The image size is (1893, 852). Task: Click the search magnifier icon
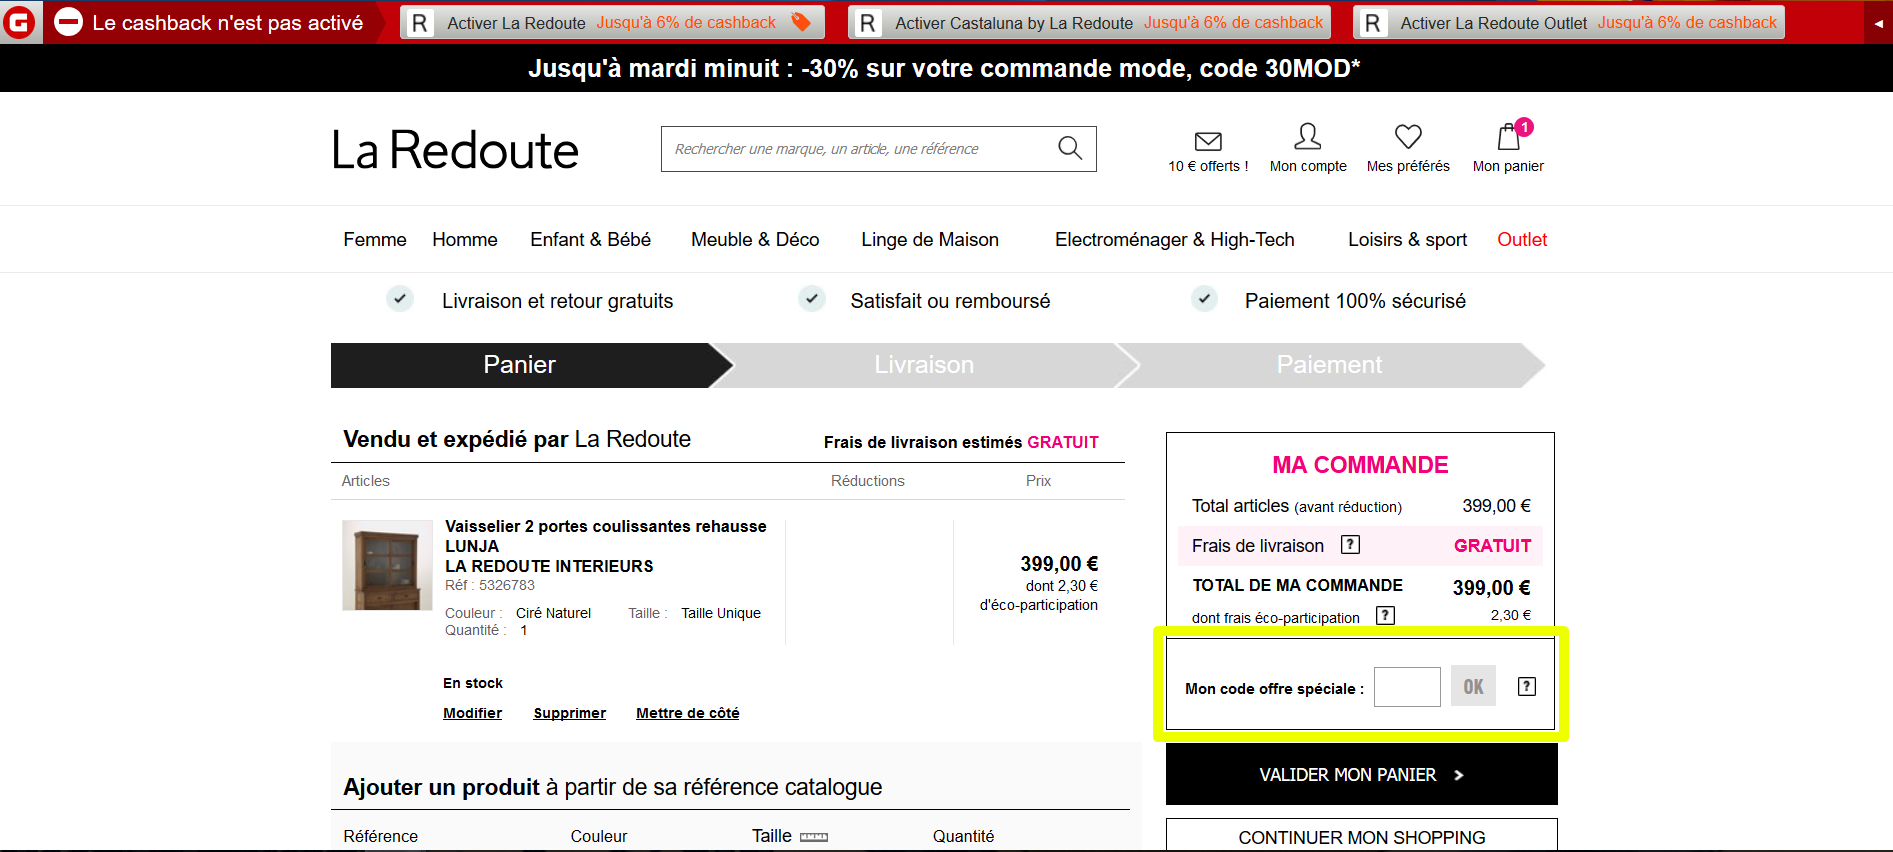click(1069, 148)
